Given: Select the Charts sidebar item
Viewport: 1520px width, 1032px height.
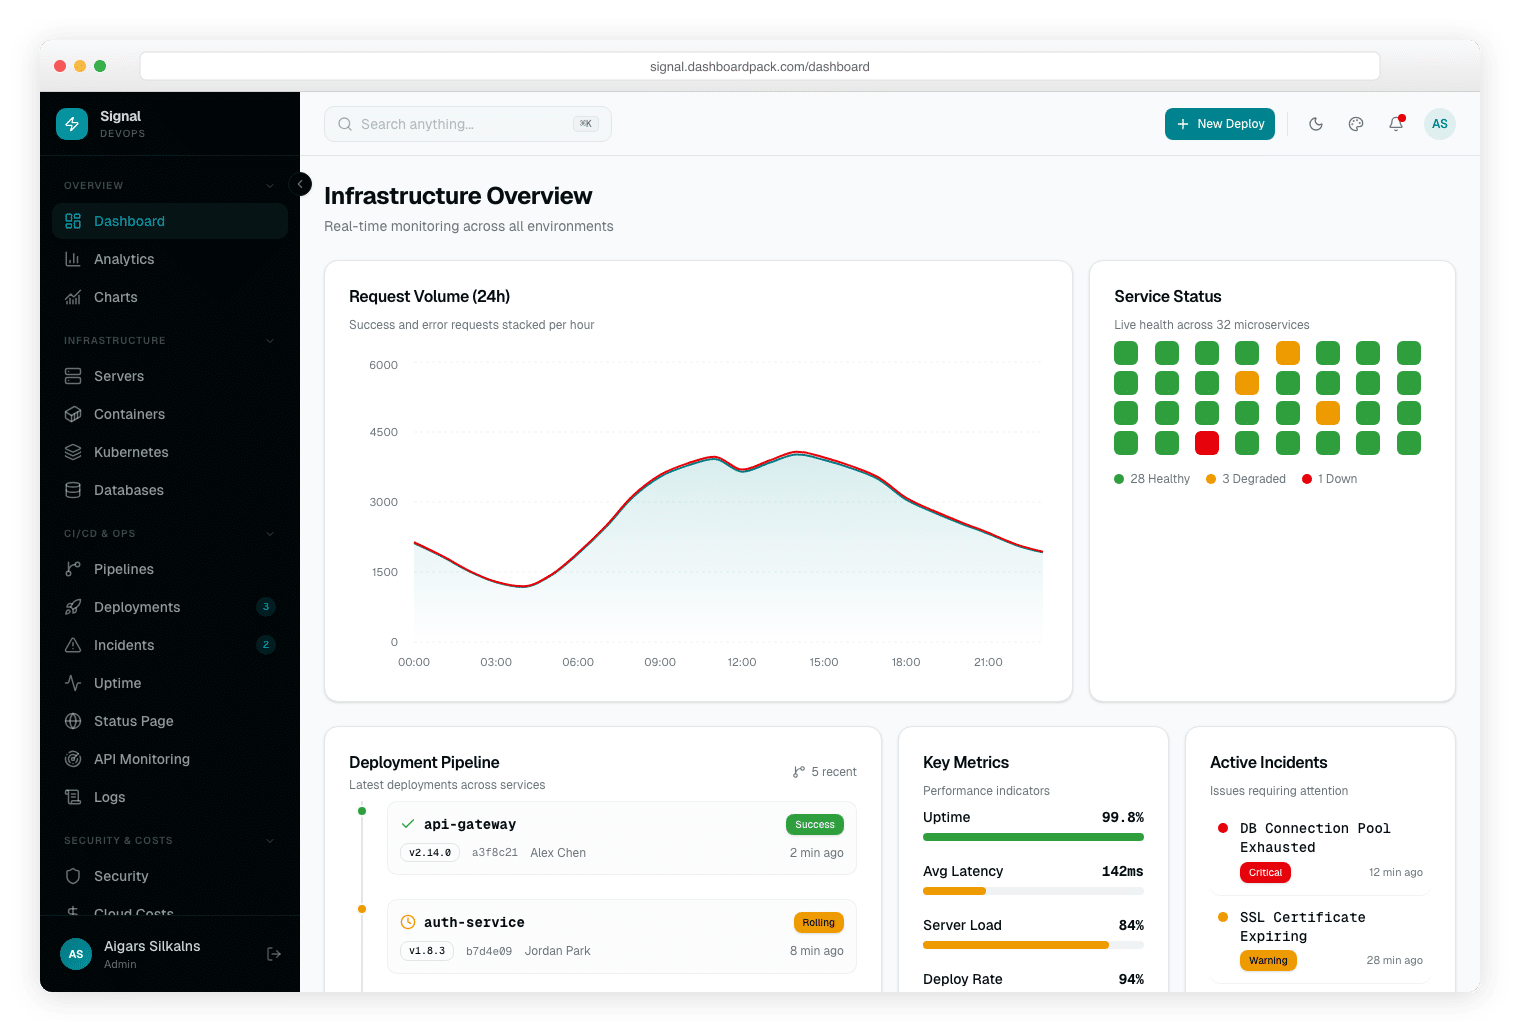Looking at the screenshot, I should [x=114, y=297].
